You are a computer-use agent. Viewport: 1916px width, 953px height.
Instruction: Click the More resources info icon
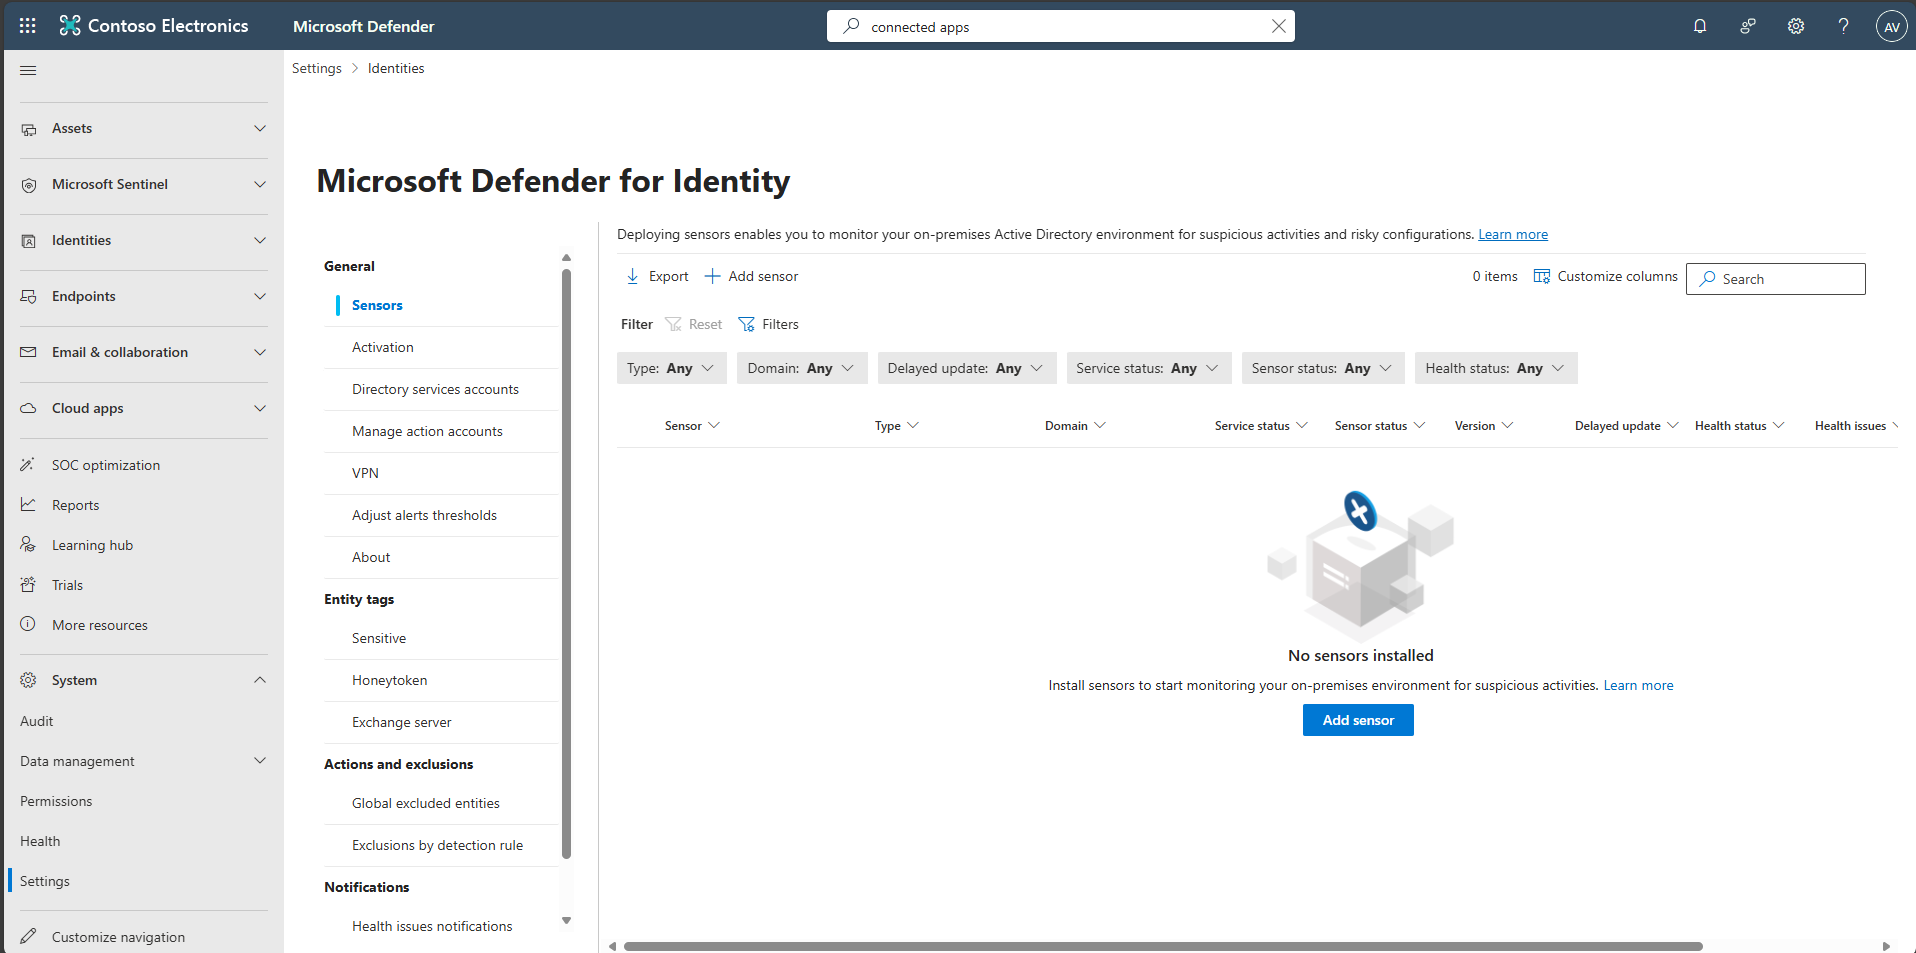(28, 624)
